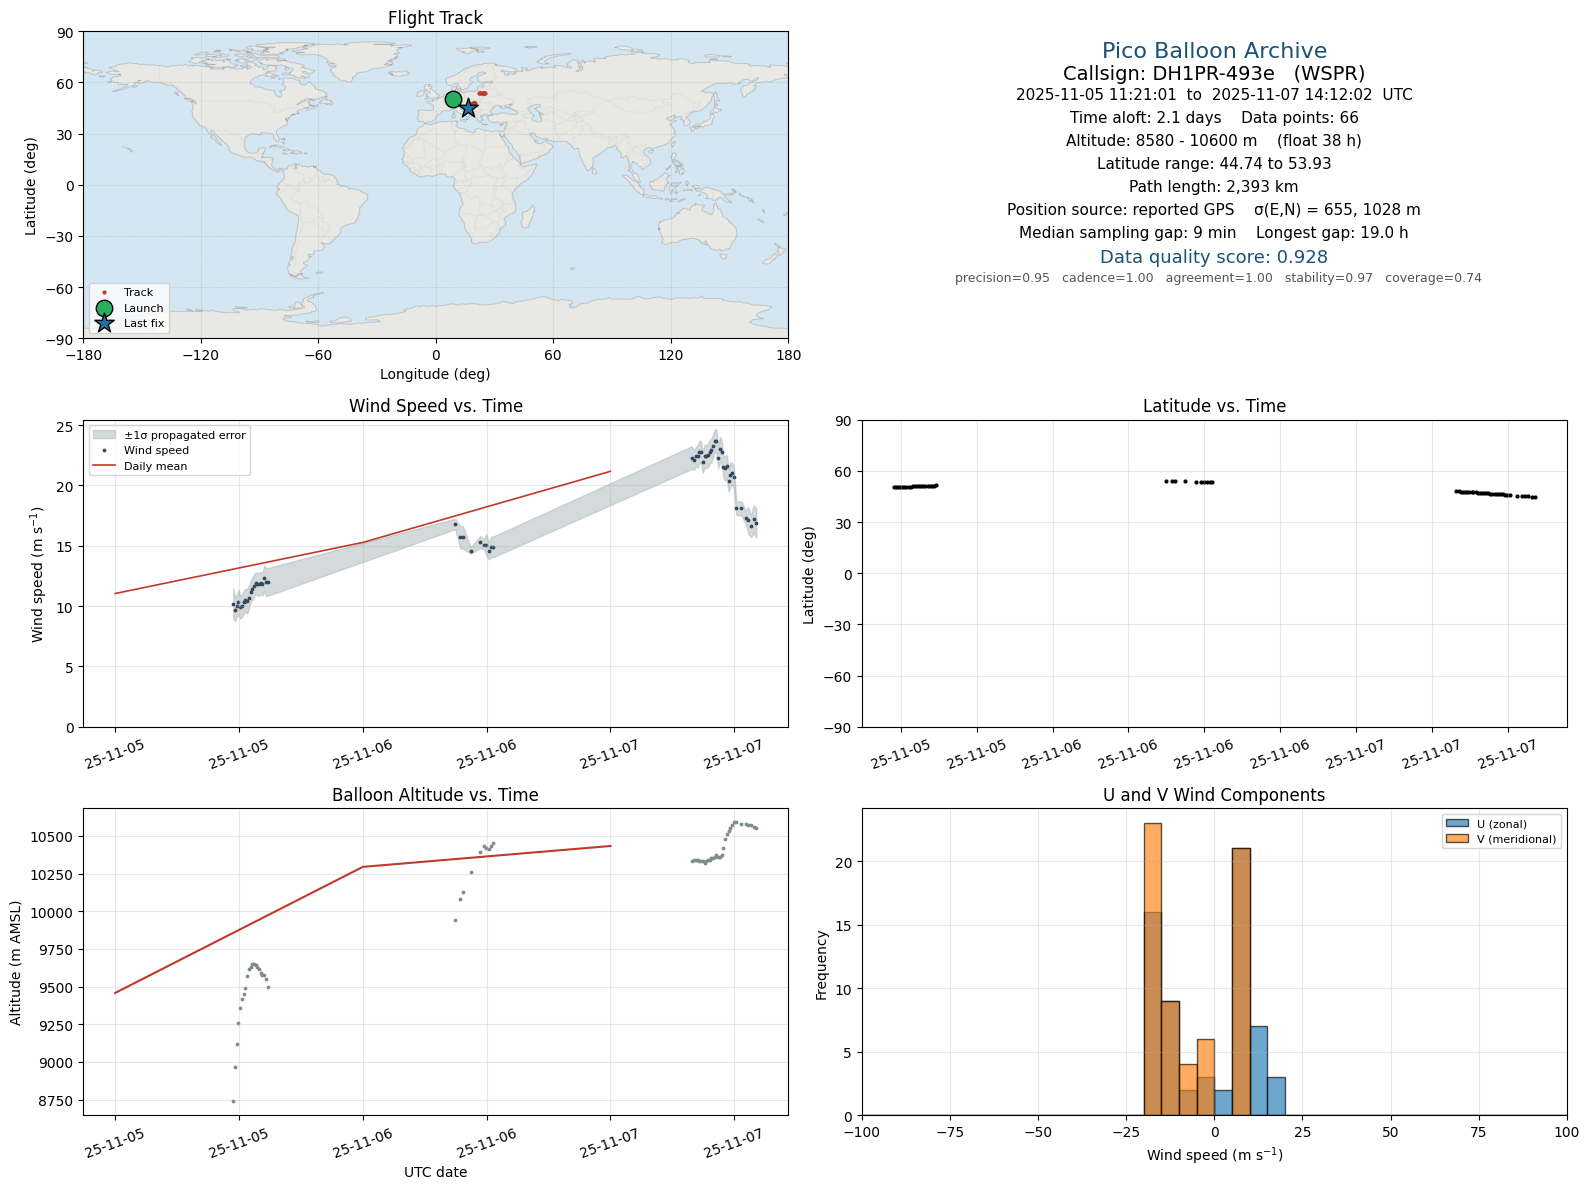Click the green Launch circle in the map legend

104,308
